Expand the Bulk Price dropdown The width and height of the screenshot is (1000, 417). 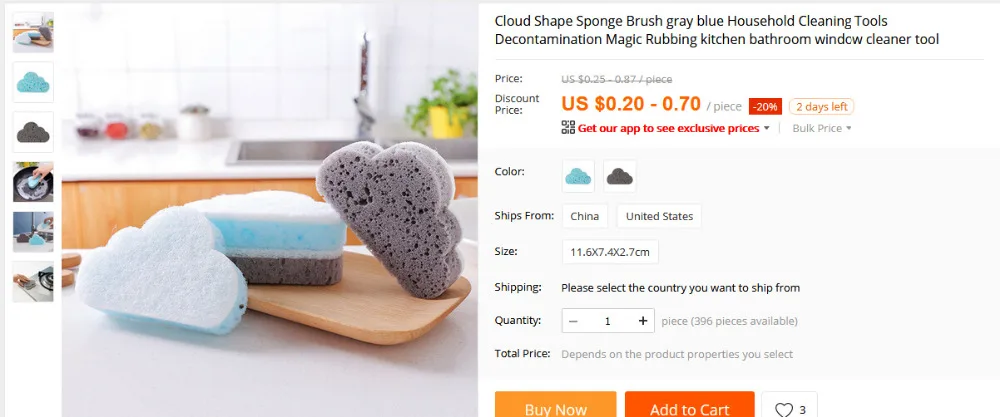821,128
